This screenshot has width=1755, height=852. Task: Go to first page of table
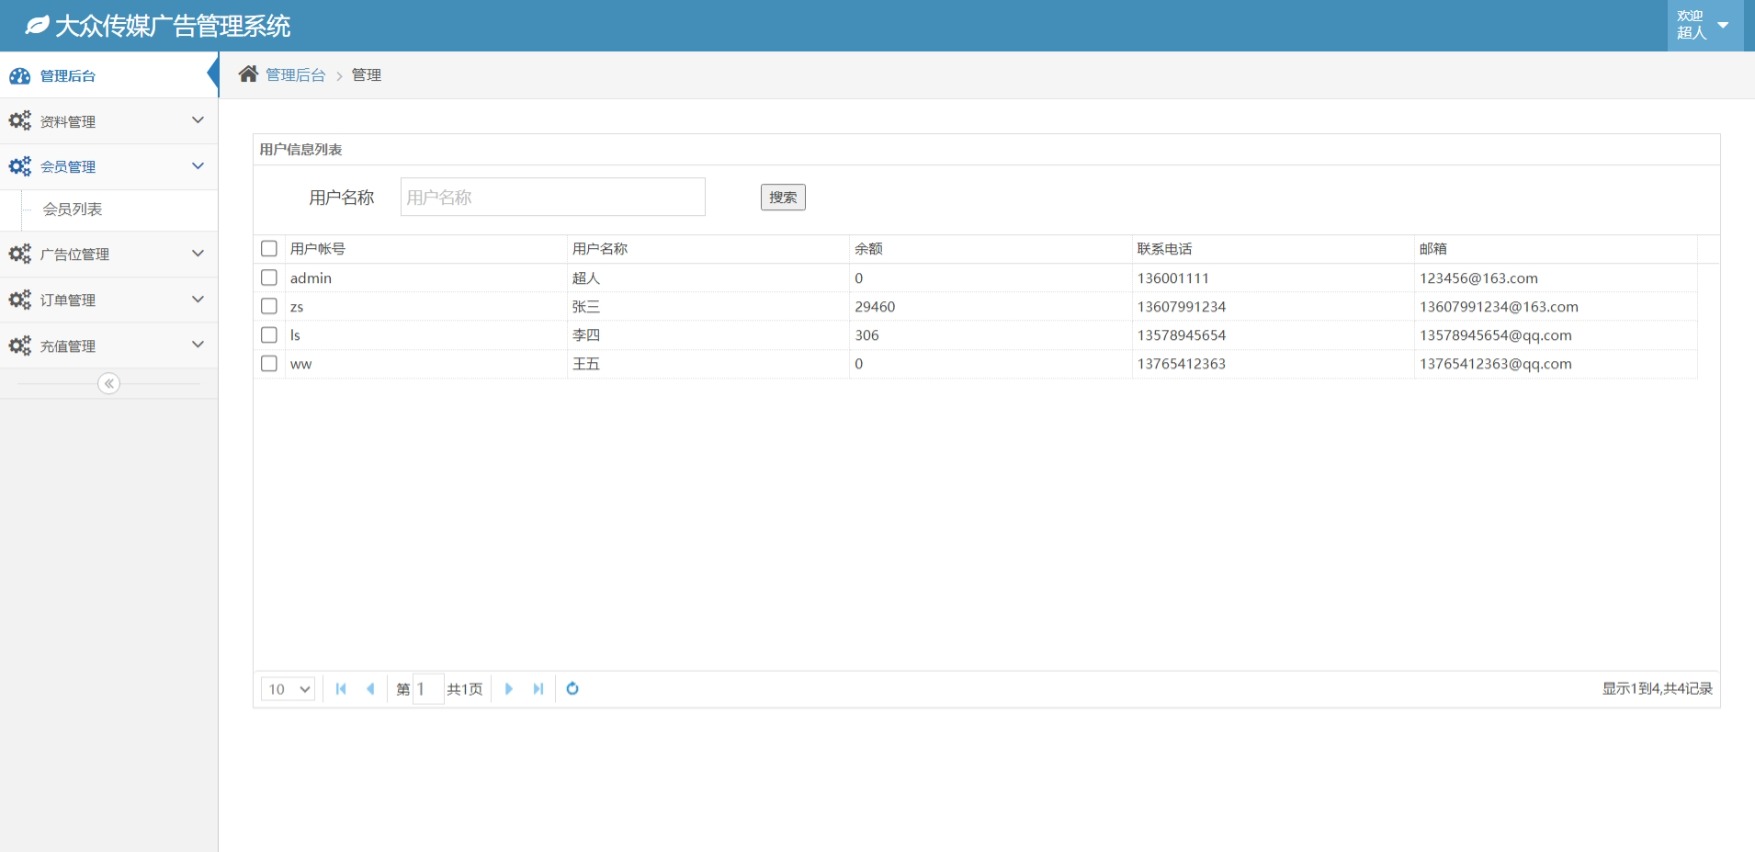341,689
